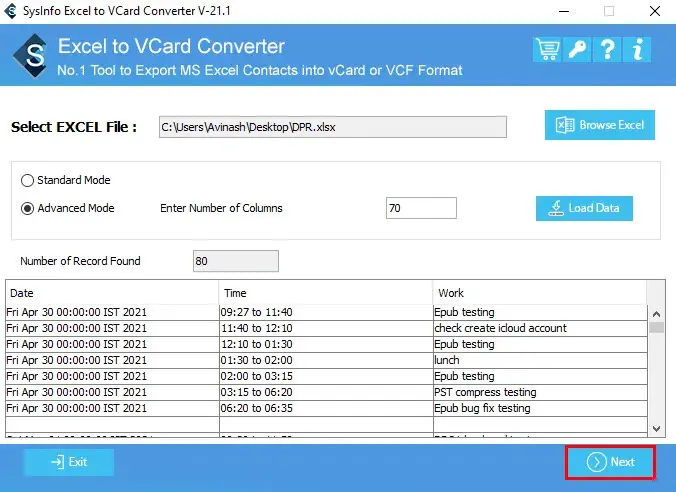Viewport: 676px width, 492px height.
Task: Open the shopping cart purchase icon
Action: [547, 50]
